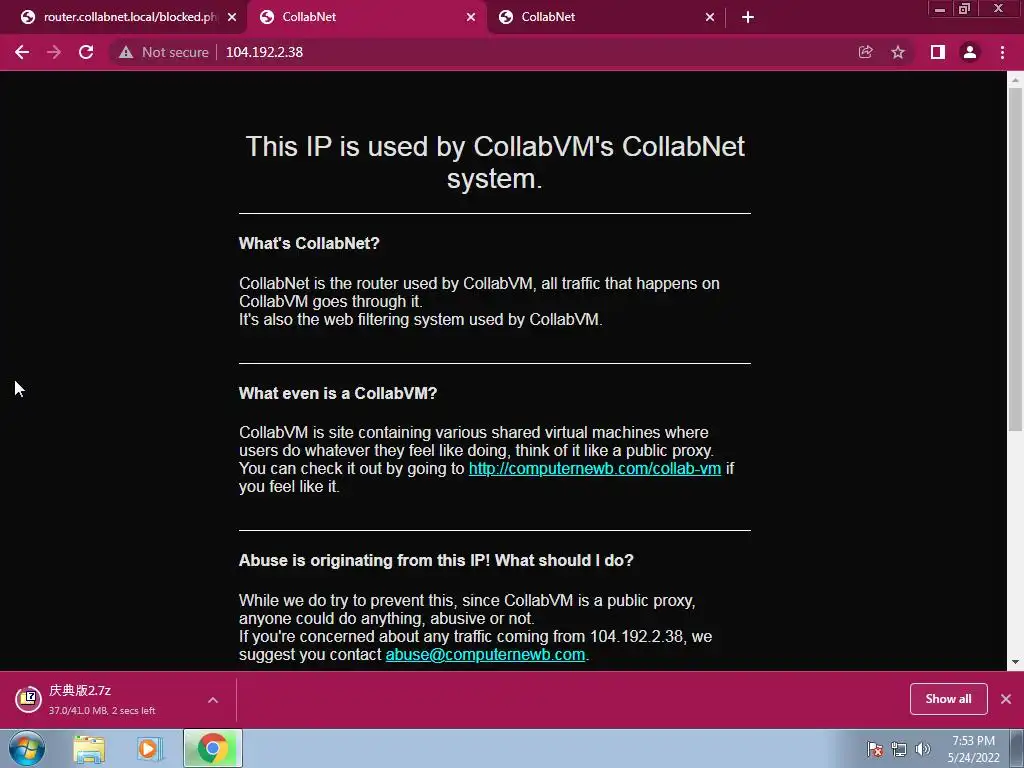The height and width of the screenshot is (768, 1024).
Task: Restore down the Chrome window
Action: click(x=964, y=8)
